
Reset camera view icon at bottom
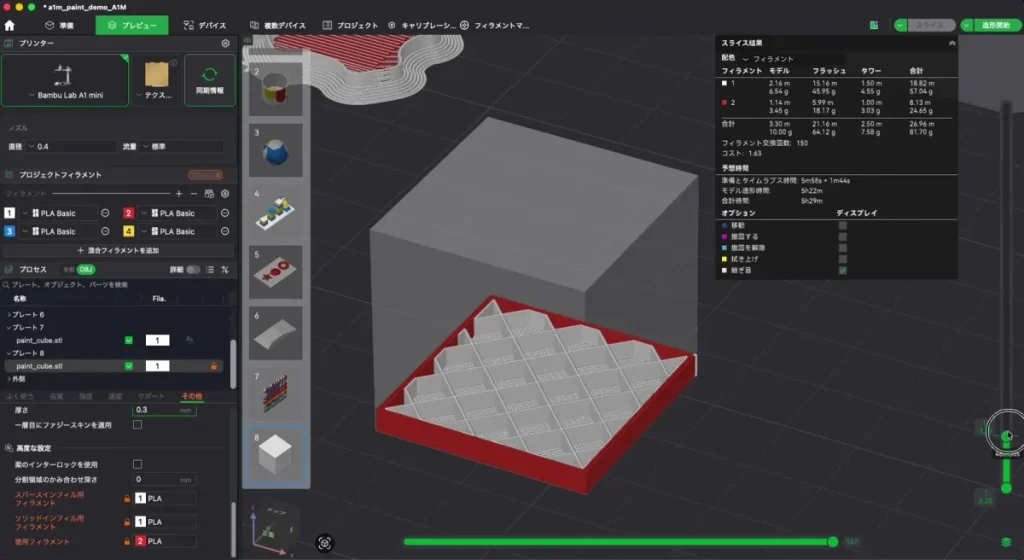tap(325, 543)
